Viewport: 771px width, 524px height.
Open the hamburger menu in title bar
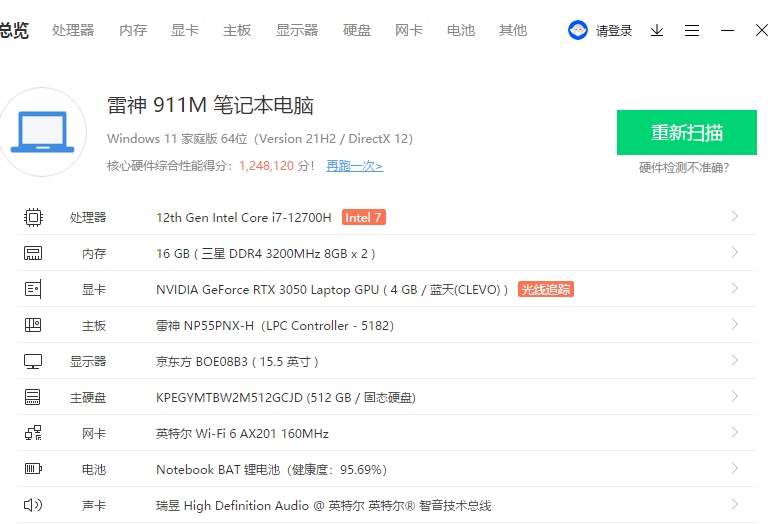pyautogui.click(x=692, y=30)
